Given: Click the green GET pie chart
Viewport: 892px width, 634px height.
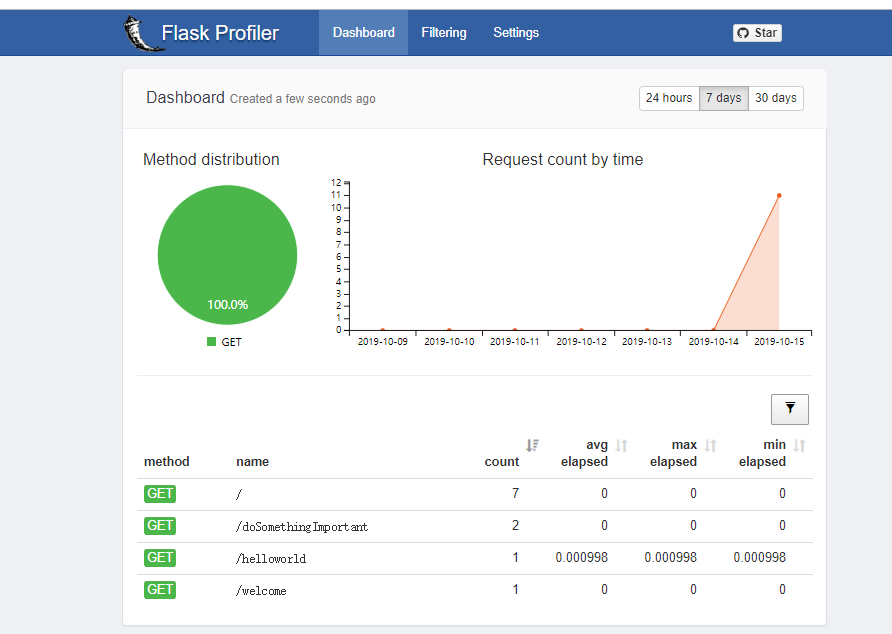Looking at the screenshot, I should pyautogui.click(x=228, y=255).
